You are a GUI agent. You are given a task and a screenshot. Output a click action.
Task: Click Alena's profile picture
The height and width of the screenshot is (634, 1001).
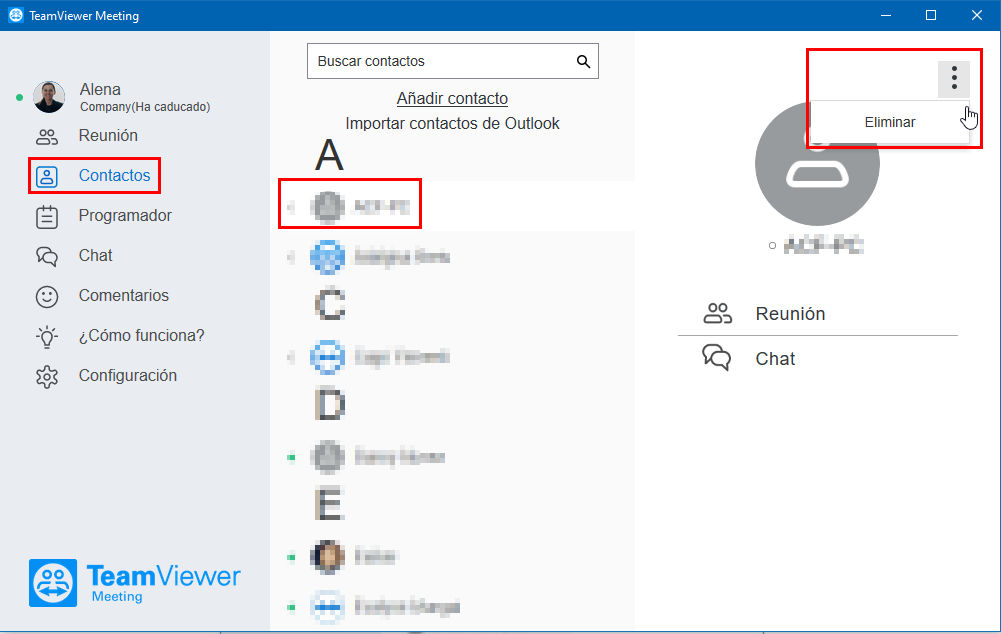tap(49, 97)
